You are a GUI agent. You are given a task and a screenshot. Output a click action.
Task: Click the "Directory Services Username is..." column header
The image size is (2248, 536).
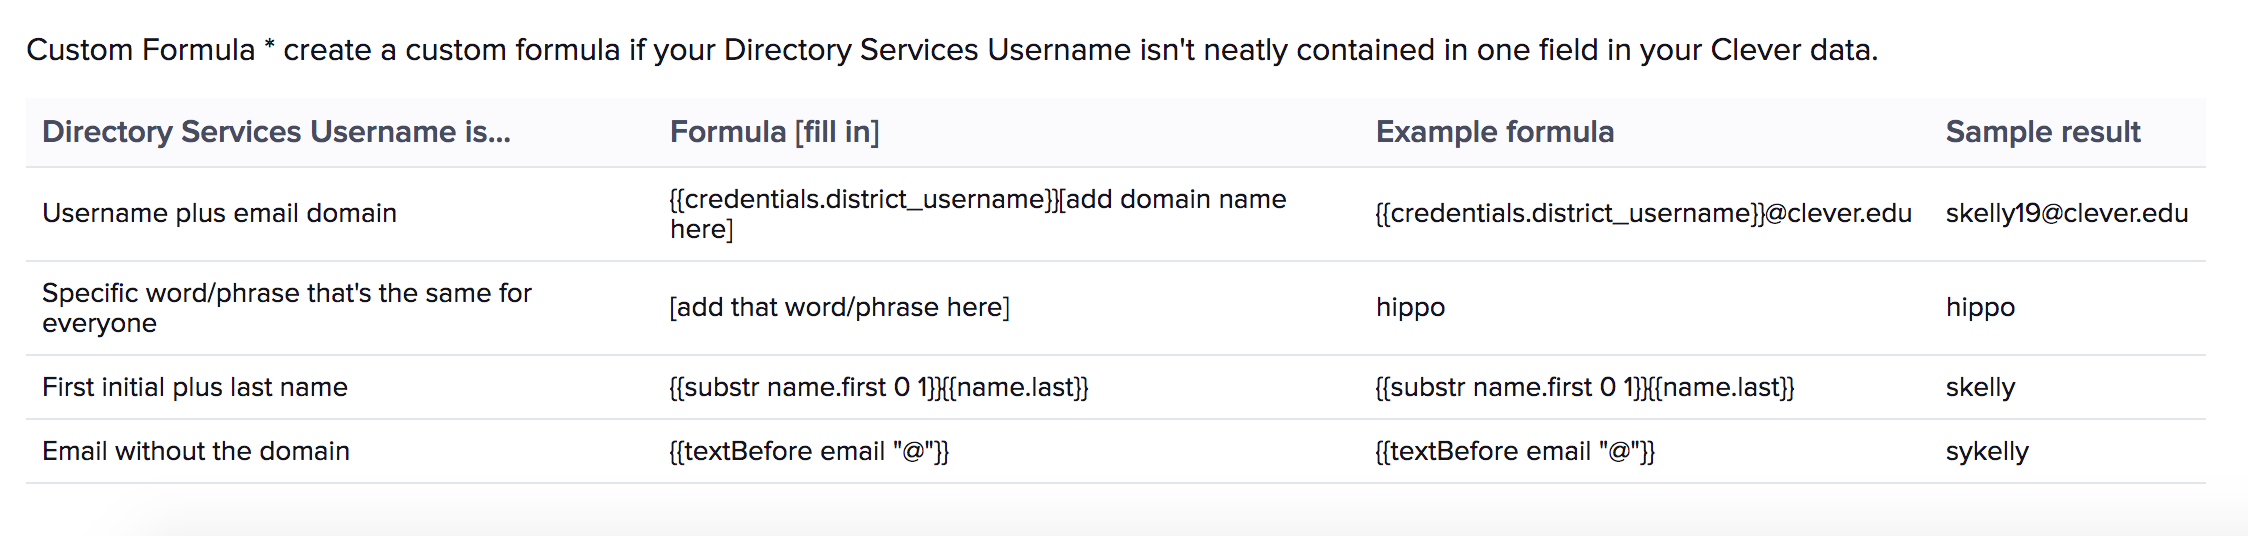(276, 132)
